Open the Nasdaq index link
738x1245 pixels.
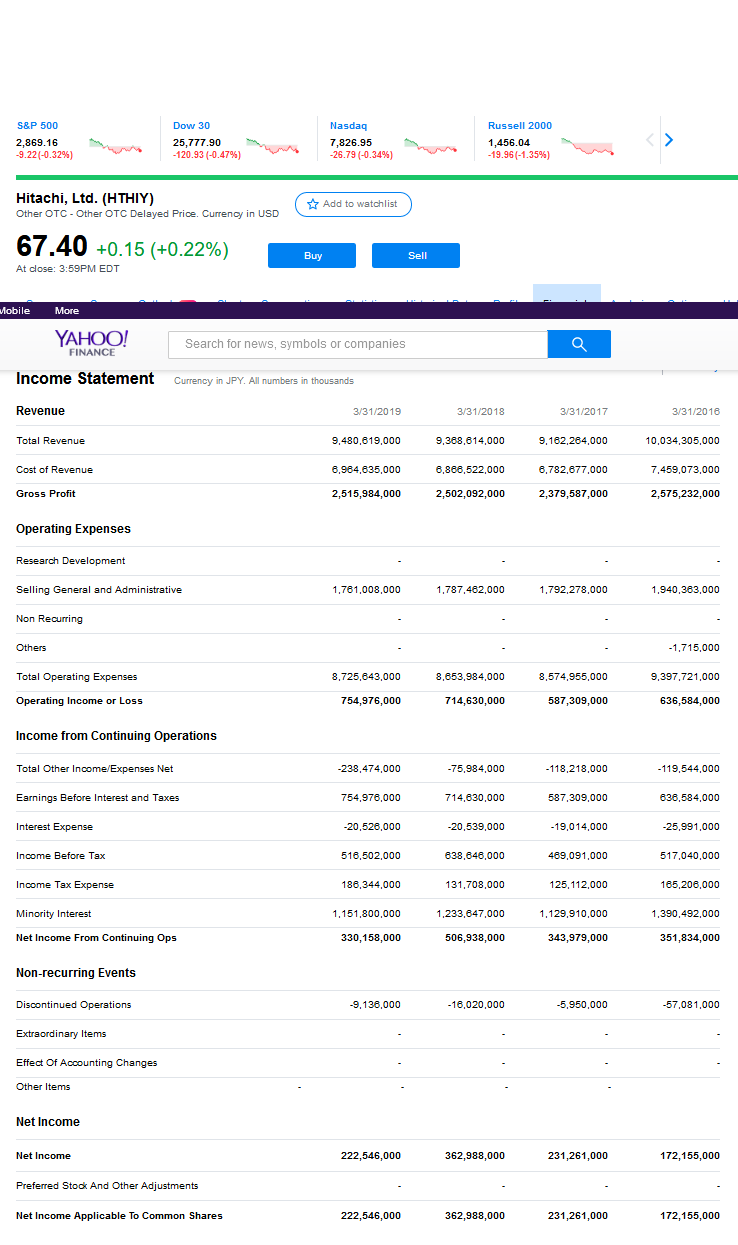[x=348, y=126]
